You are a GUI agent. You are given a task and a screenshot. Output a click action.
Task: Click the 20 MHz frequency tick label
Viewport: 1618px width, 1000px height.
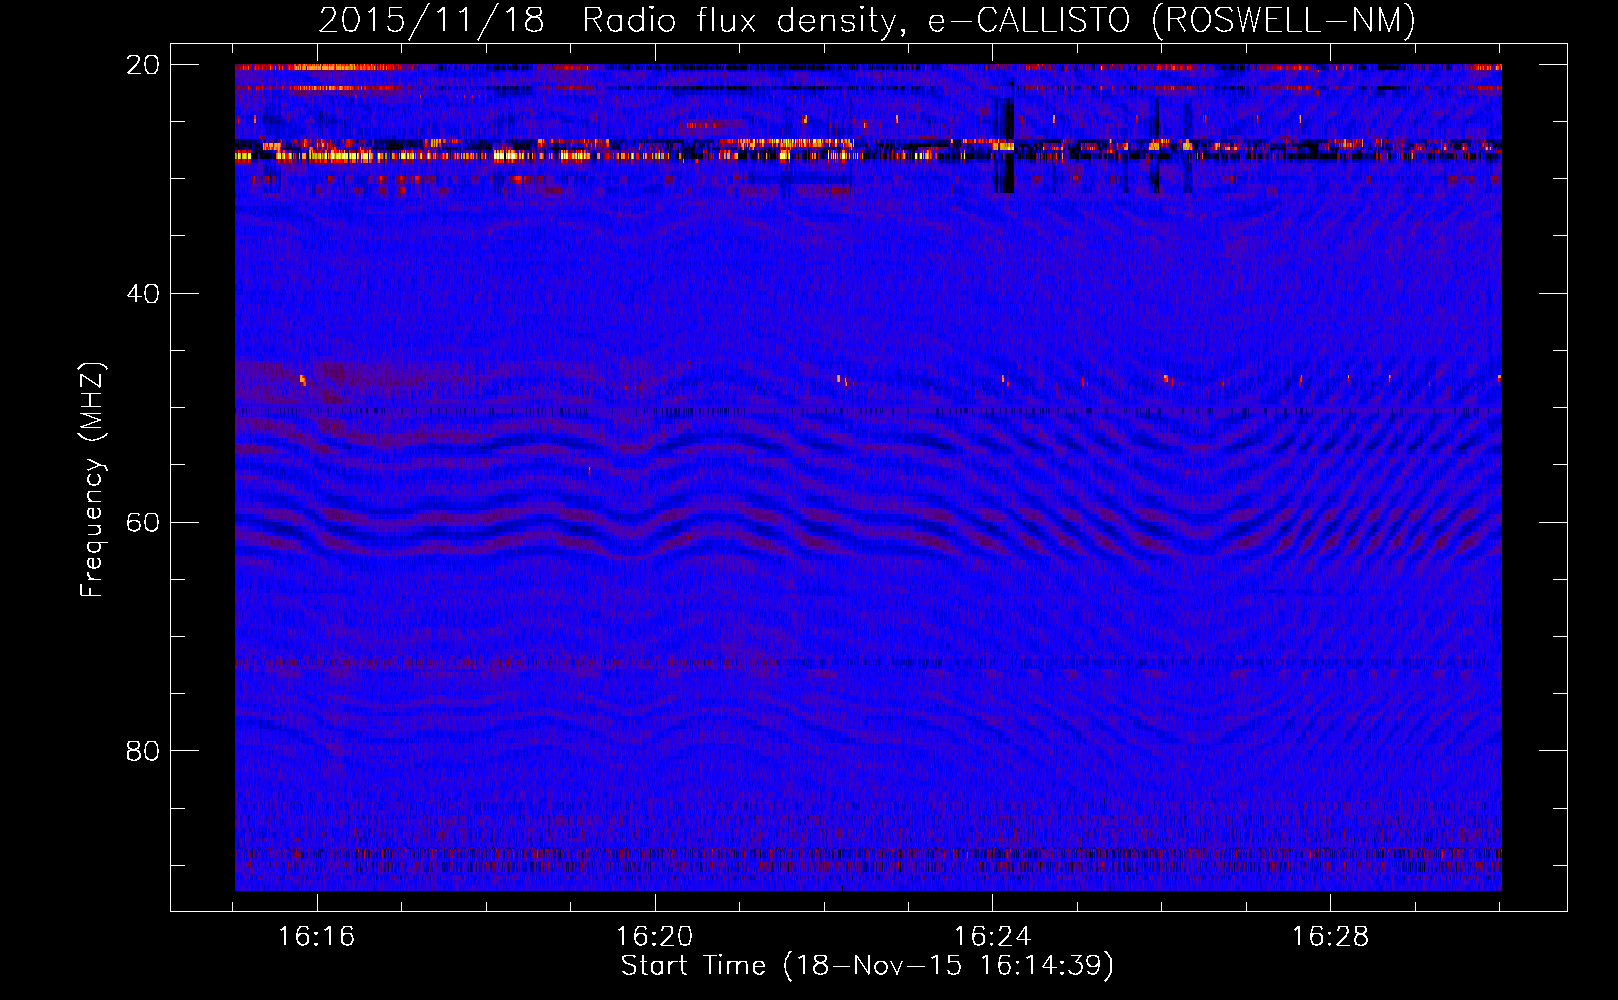143,65
